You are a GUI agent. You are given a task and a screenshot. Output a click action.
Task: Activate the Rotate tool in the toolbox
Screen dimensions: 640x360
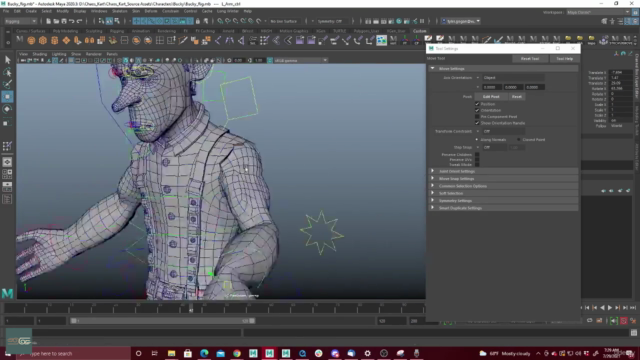[7, 109]
